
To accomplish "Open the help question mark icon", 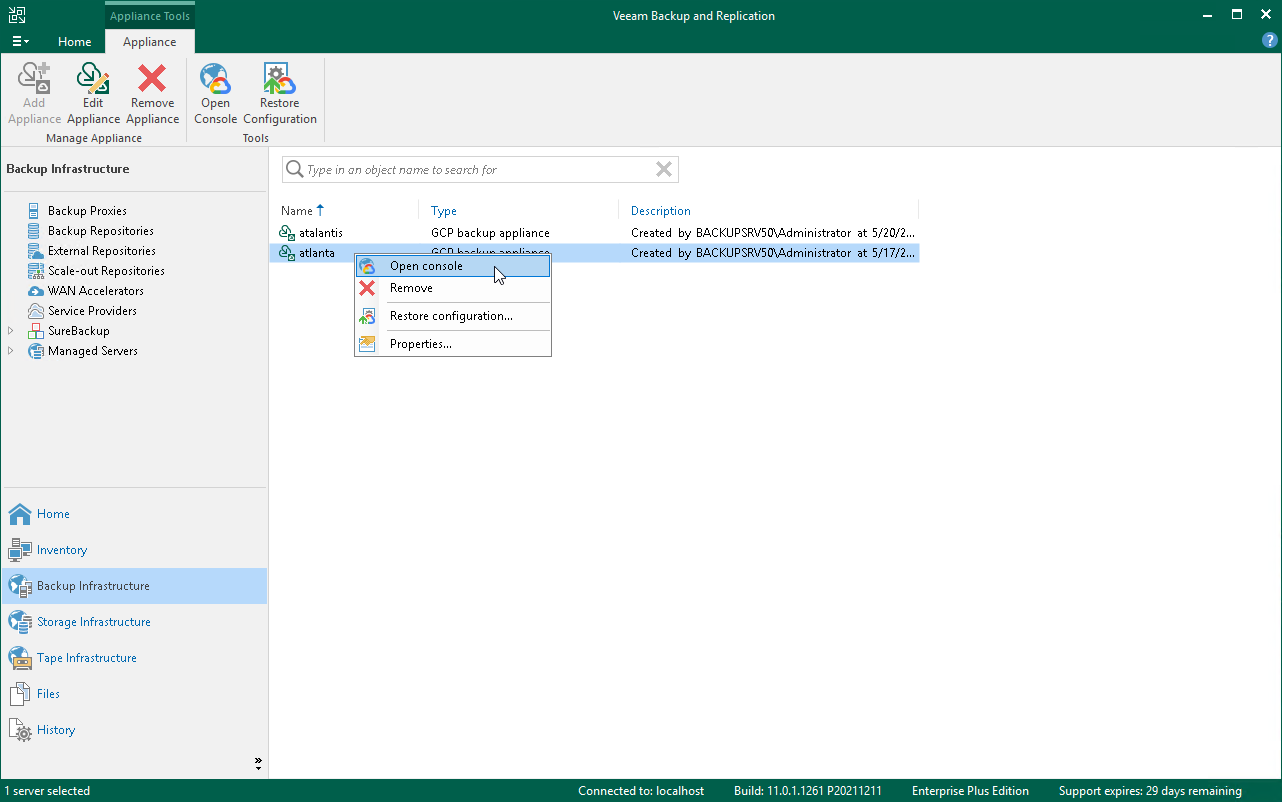I will point(1269,41).
